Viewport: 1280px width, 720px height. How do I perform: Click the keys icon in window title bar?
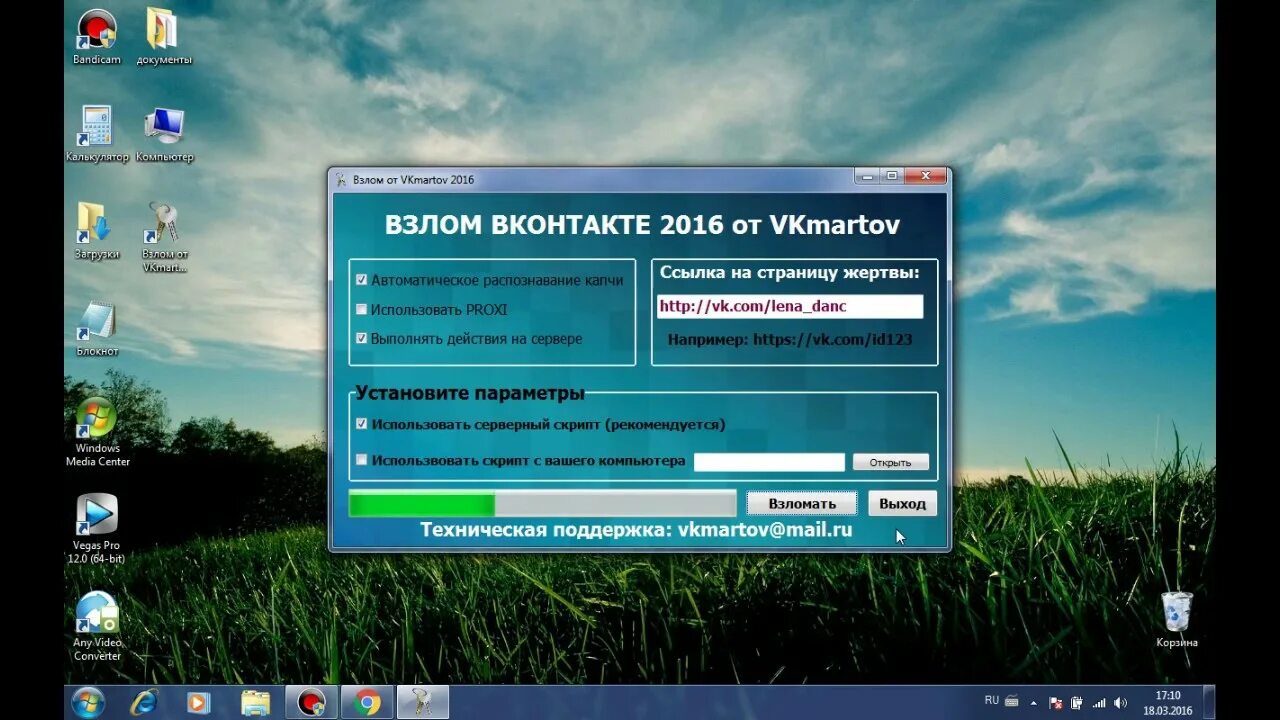pyautogui.click(x=341, y=180)
